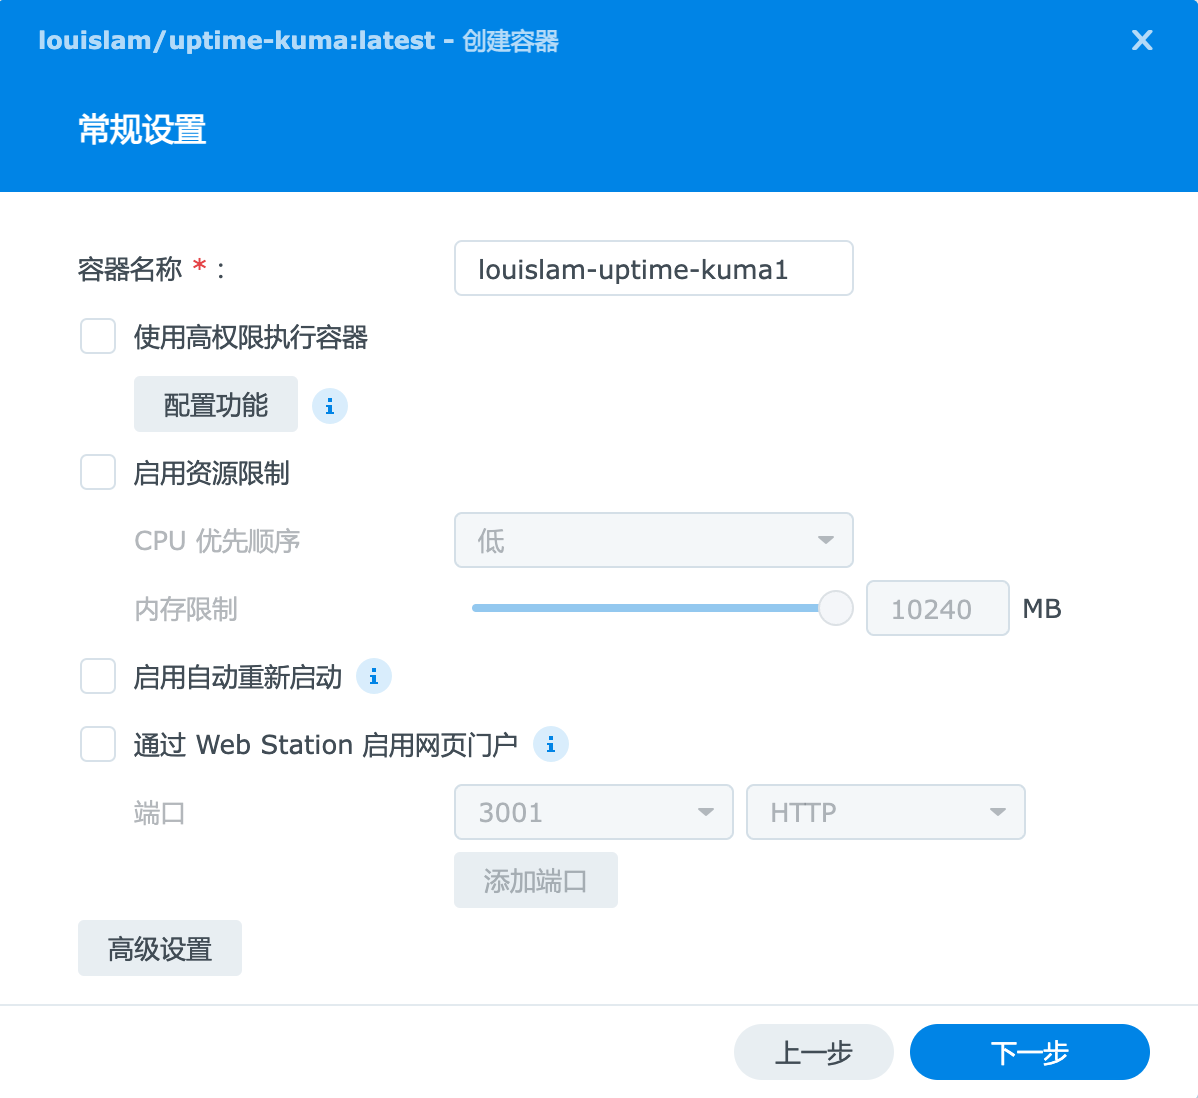The image size is (1198, 1098).
Task: Click the 内存限制 slider handle
Action: tap(836, 608)
